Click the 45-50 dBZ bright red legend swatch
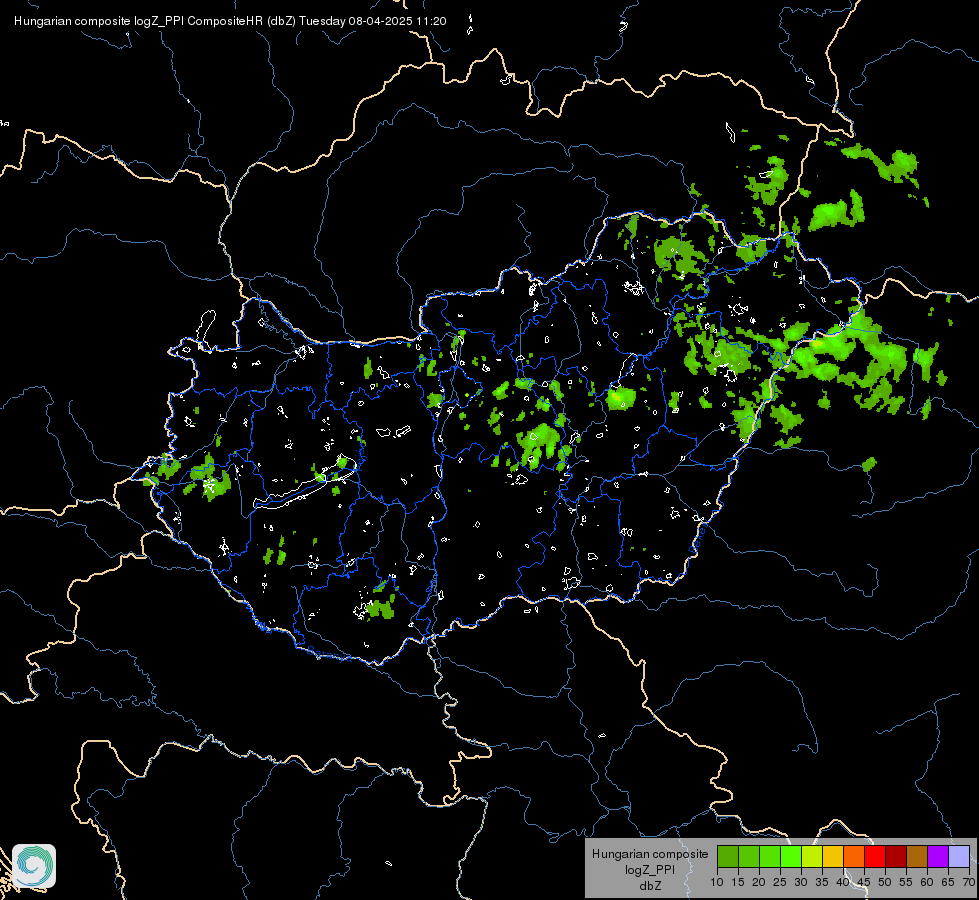The height and width of the screenshot is (900, 979). [875, 857]
